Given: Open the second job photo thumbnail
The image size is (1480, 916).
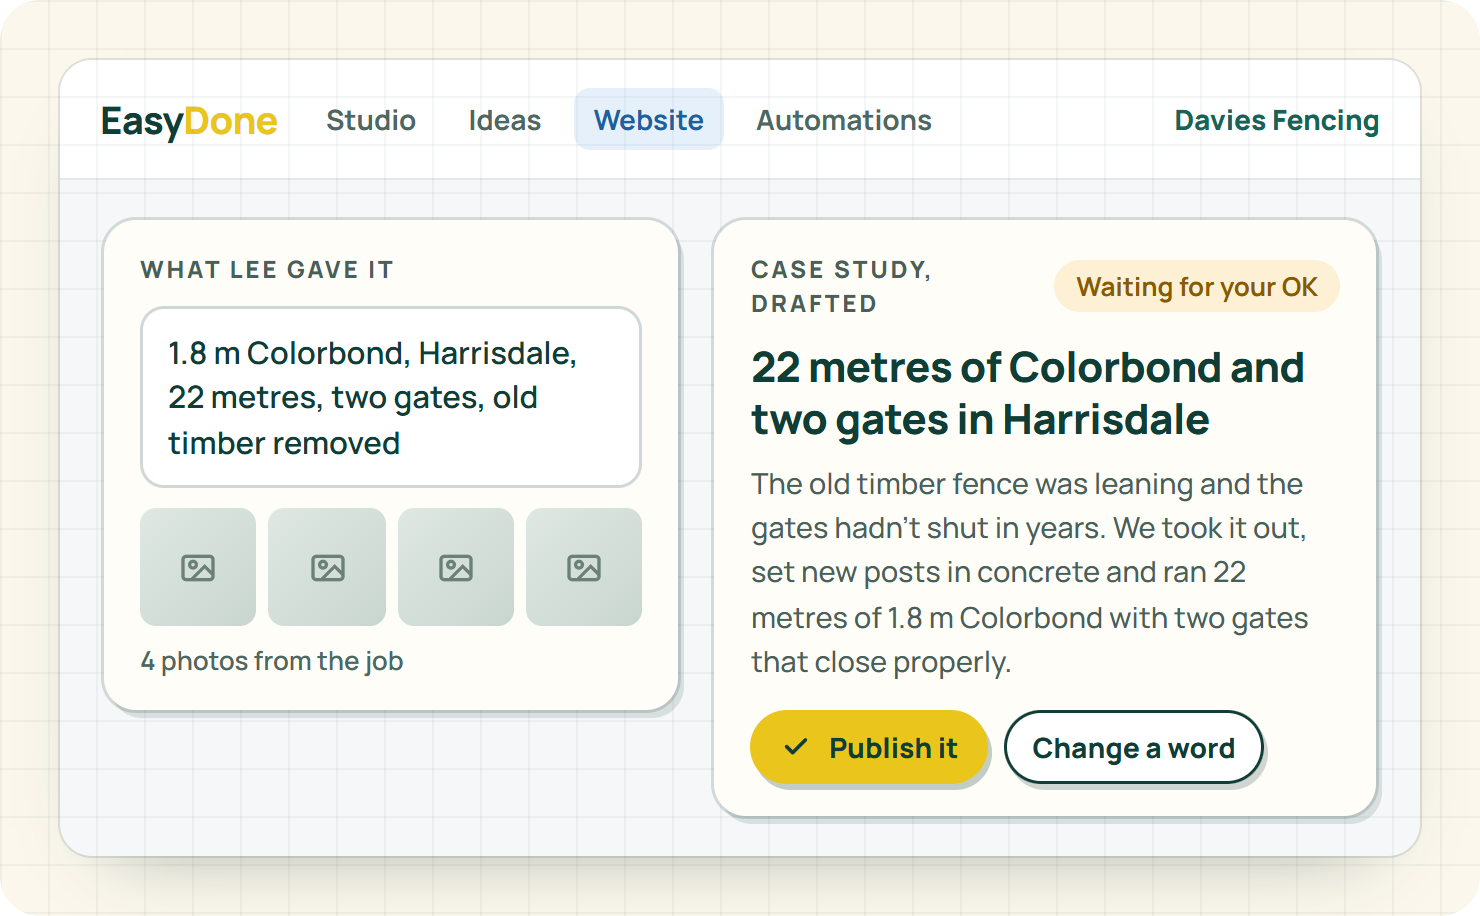Looking at the screenshot, I should (x=327, y=567).
